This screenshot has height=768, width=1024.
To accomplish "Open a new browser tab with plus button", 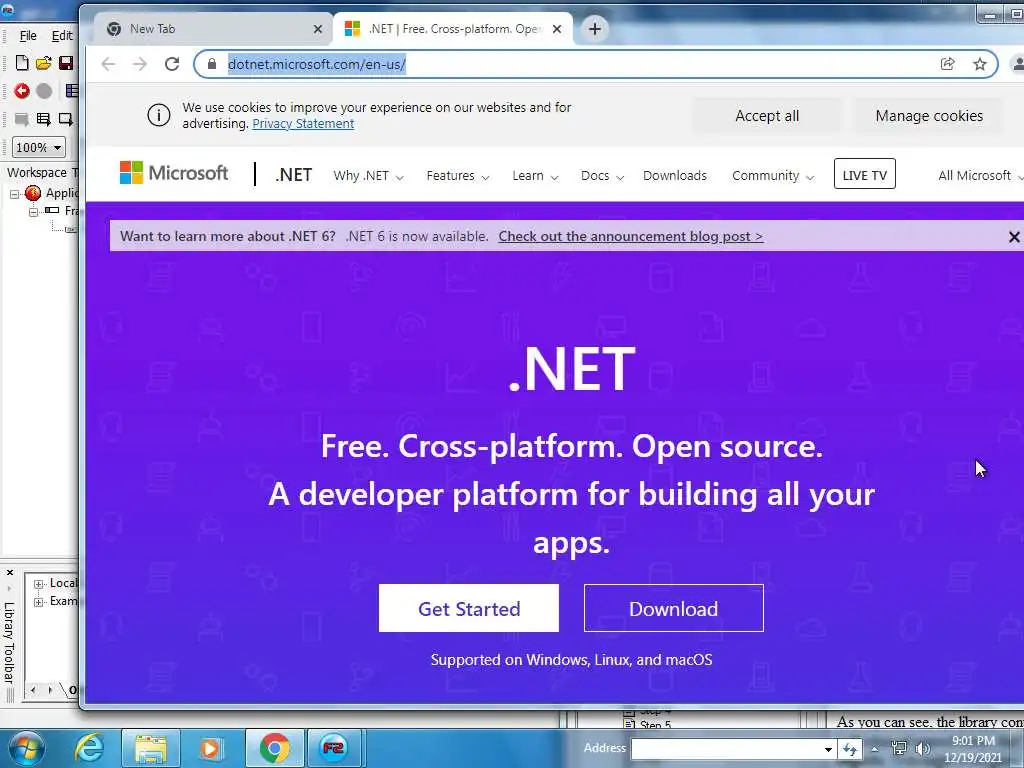I will [x=594, y=29].
